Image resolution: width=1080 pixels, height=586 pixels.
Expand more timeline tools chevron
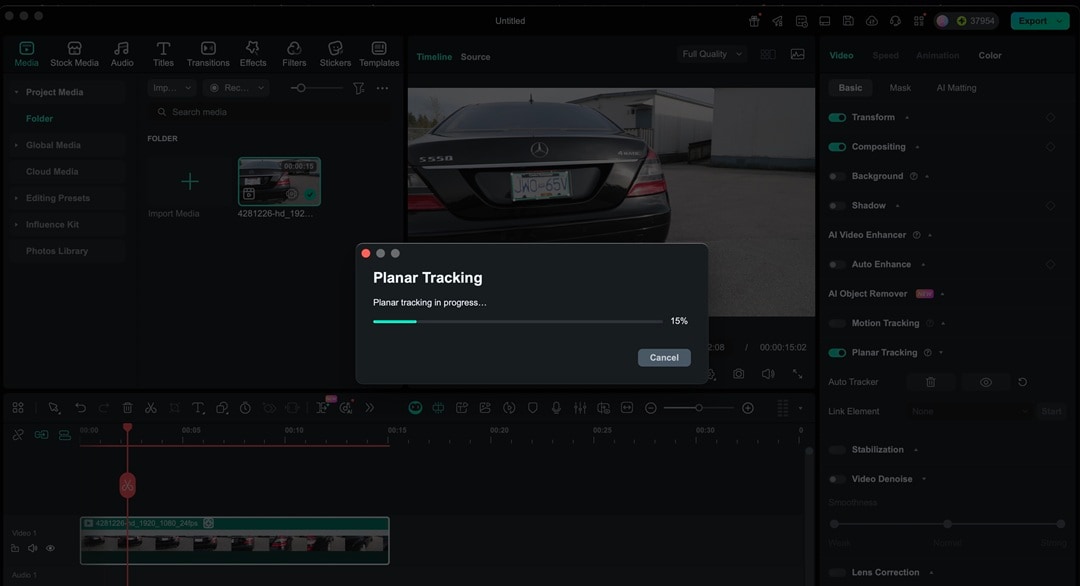(x=370, y=408)
